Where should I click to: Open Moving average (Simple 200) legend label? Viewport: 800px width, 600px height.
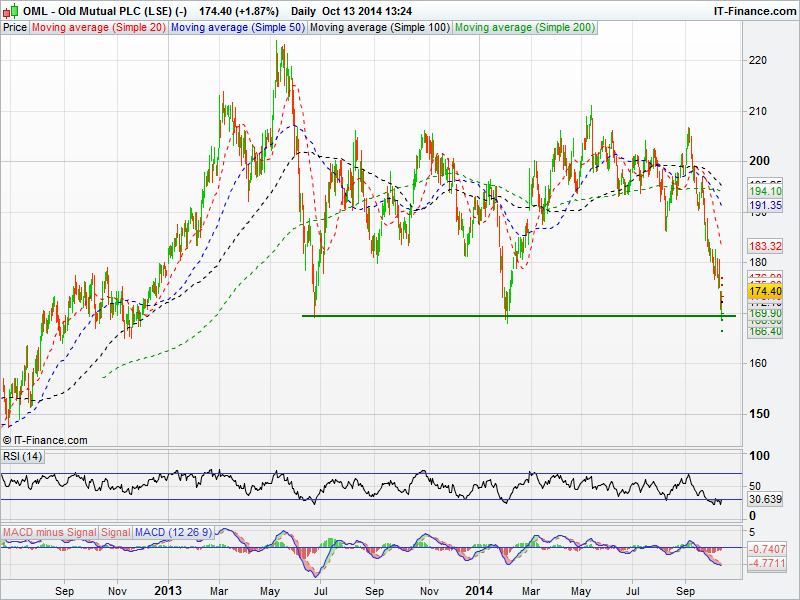(x=524, y=27)
